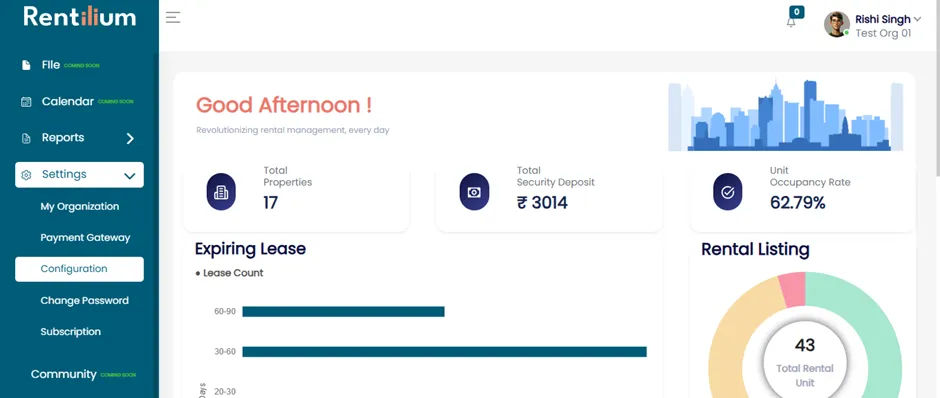
Task: Click the hamburger menu icon
Action: point(173,17)
